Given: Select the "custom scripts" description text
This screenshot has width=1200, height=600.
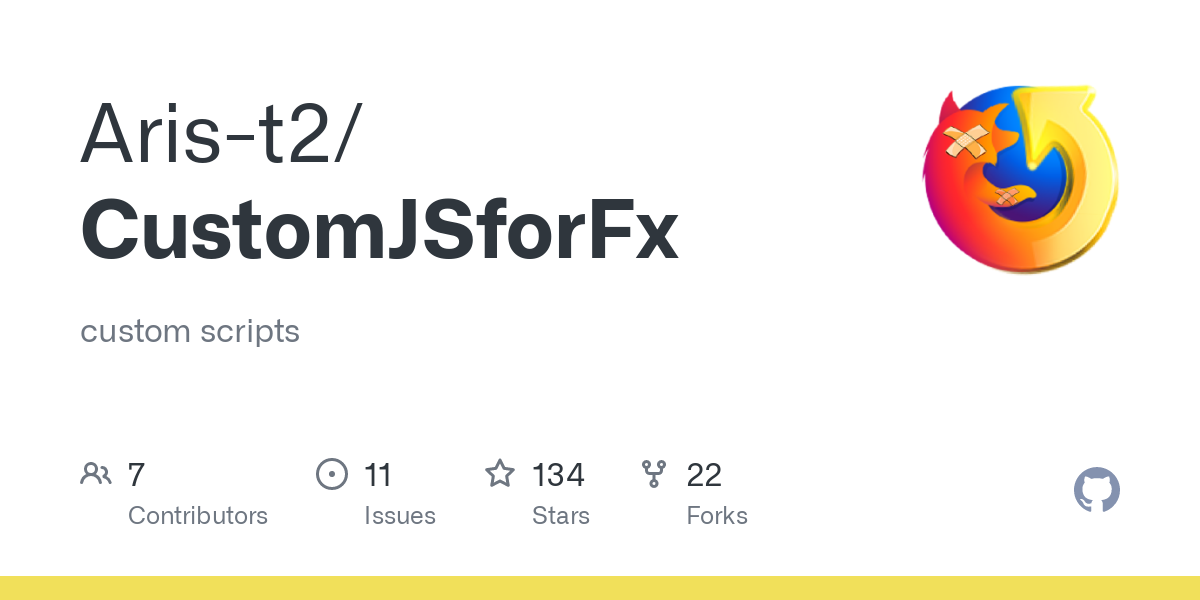Looking at the screenshot, I should click(190, 331).
